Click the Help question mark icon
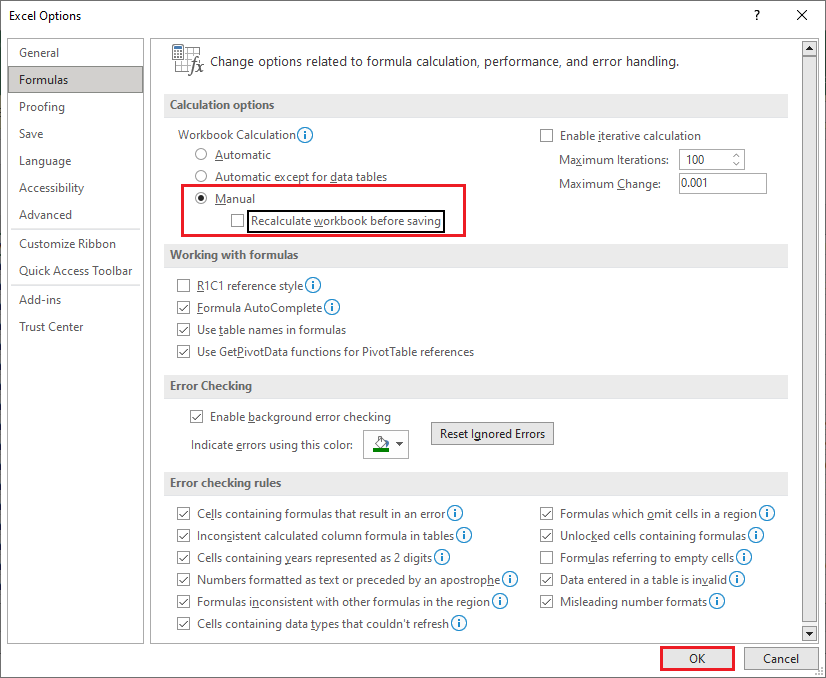Screen dimensions: 826x678 click(757, 15)
